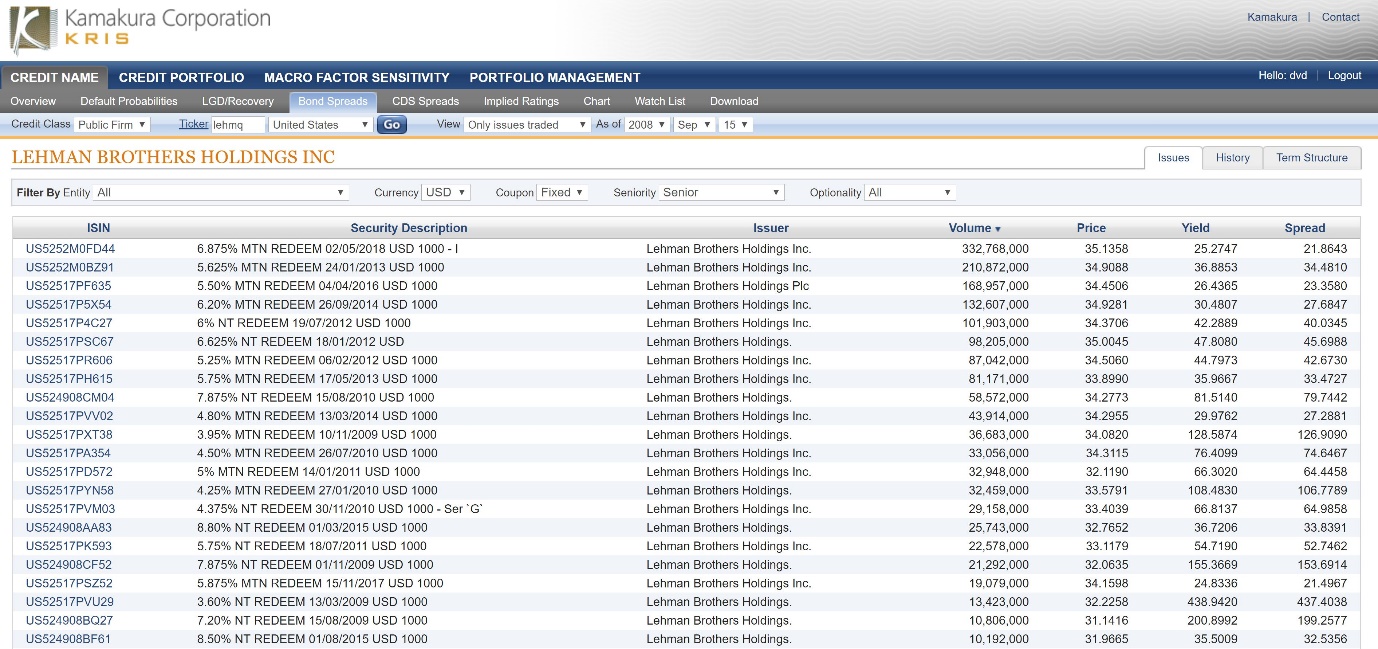
Task: Switch to the History view tab
Action: 1233,157
